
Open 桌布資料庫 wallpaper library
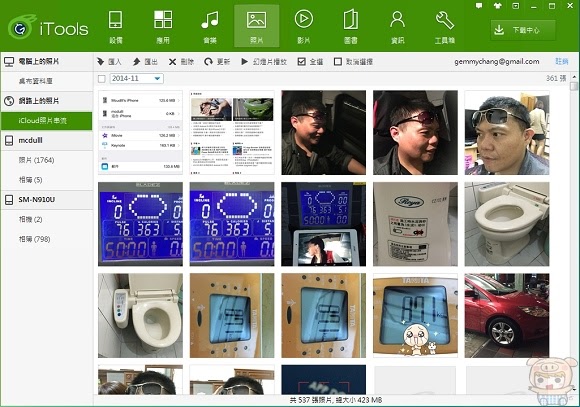click(x=47, y=81)
